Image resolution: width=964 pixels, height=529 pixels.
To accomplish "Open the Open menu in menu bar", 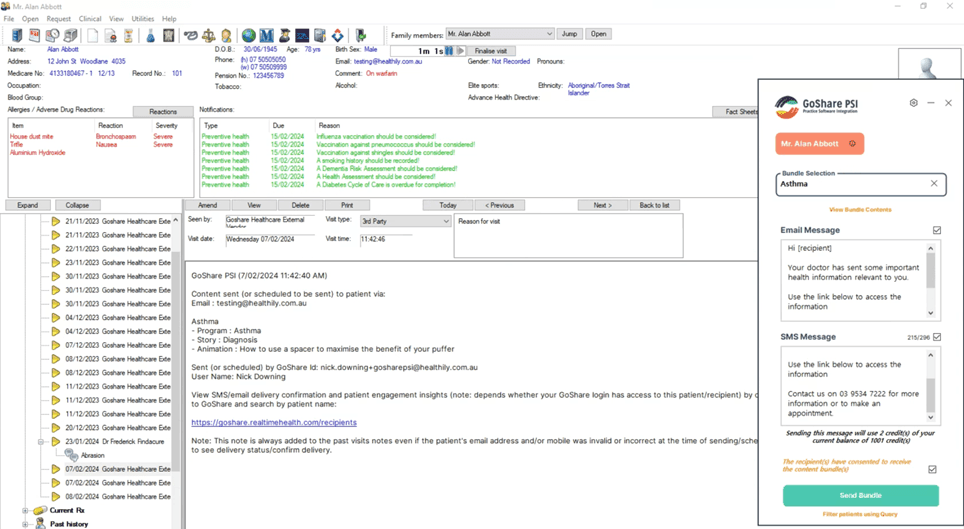I will 30,18.
